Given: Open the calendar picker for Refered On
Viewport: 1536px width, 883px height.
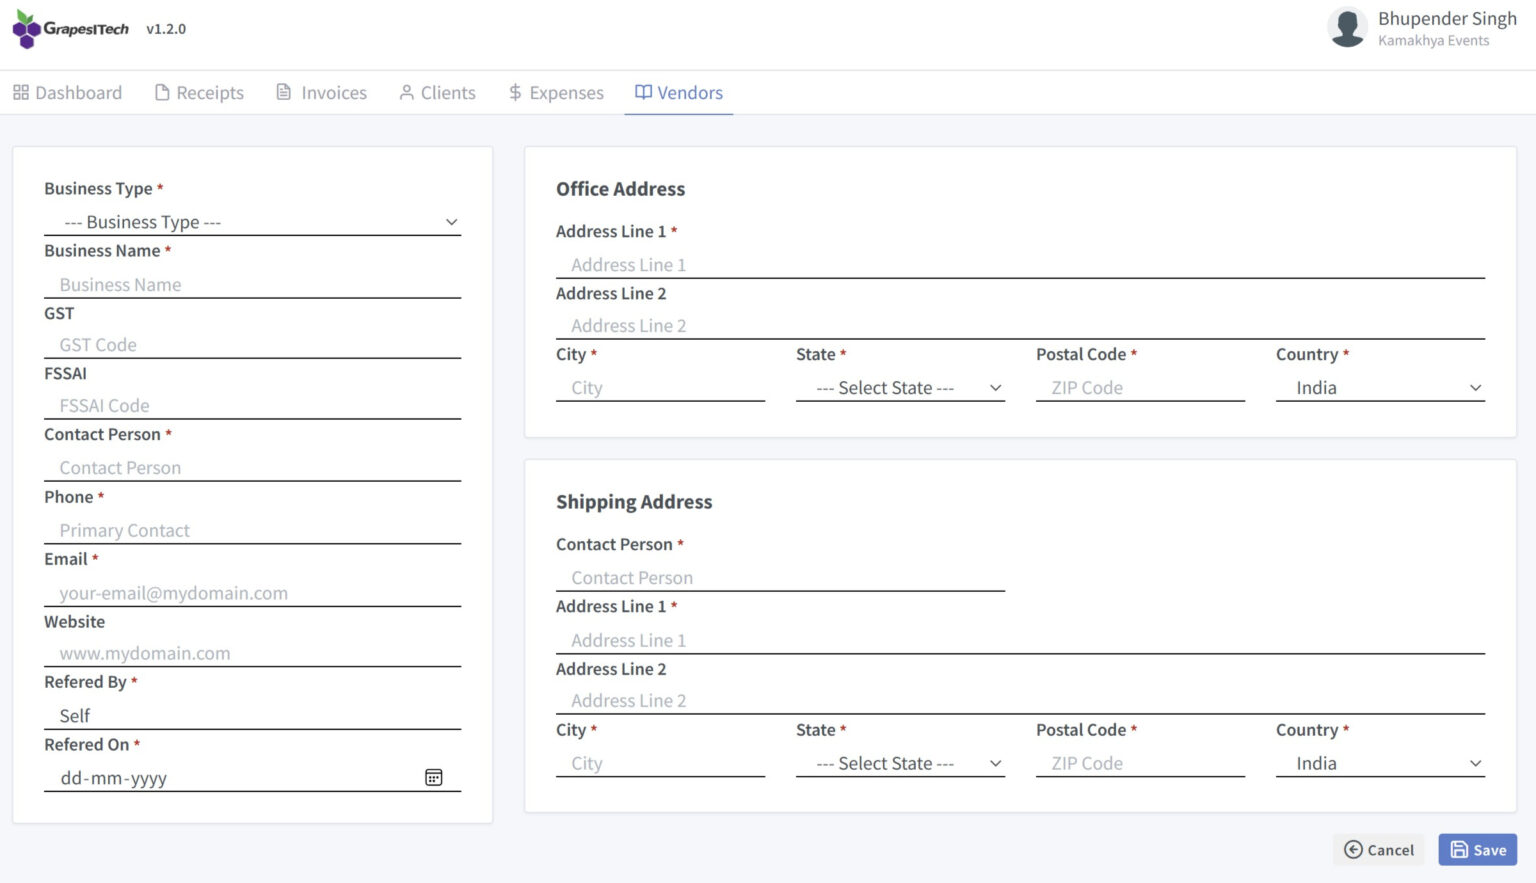Looking at the screenshot, I should (433, 776).
